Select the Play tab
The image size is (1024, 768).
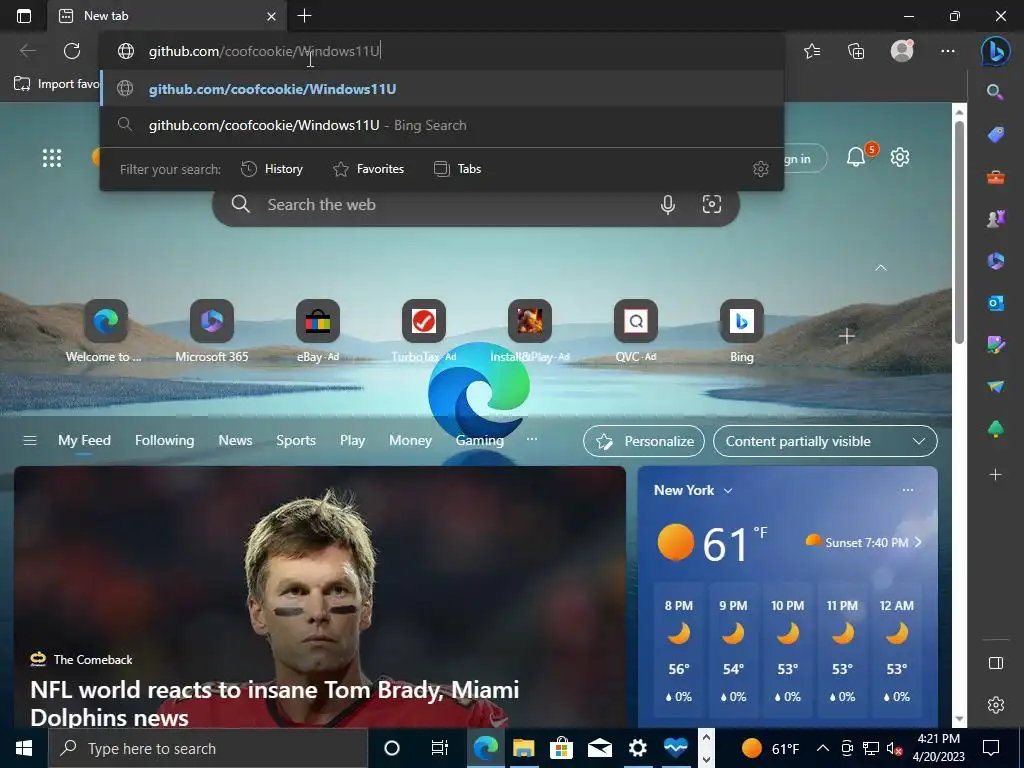tap(353, 441)
